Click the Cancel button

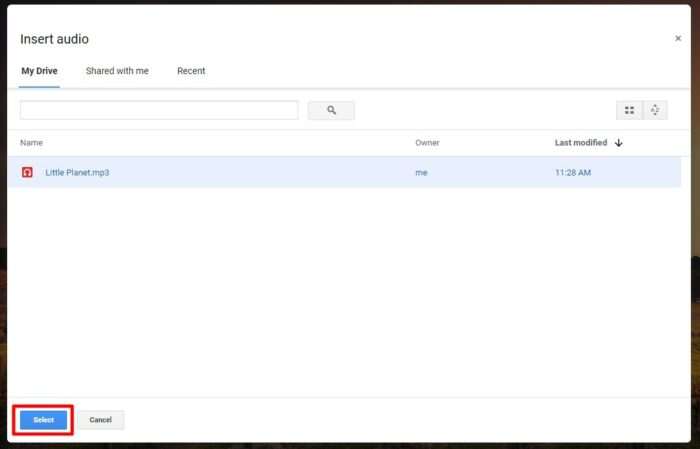point(100,420)
